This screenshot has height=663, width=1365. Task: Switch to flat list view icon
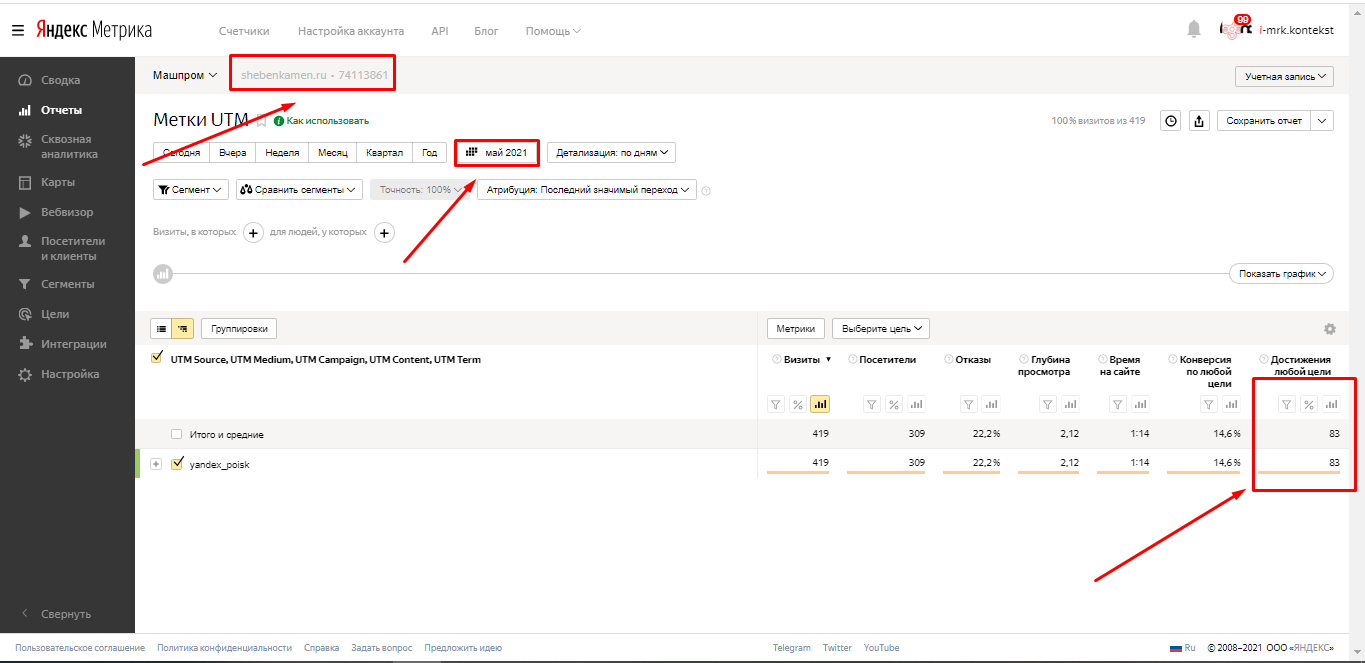[161, 329]
